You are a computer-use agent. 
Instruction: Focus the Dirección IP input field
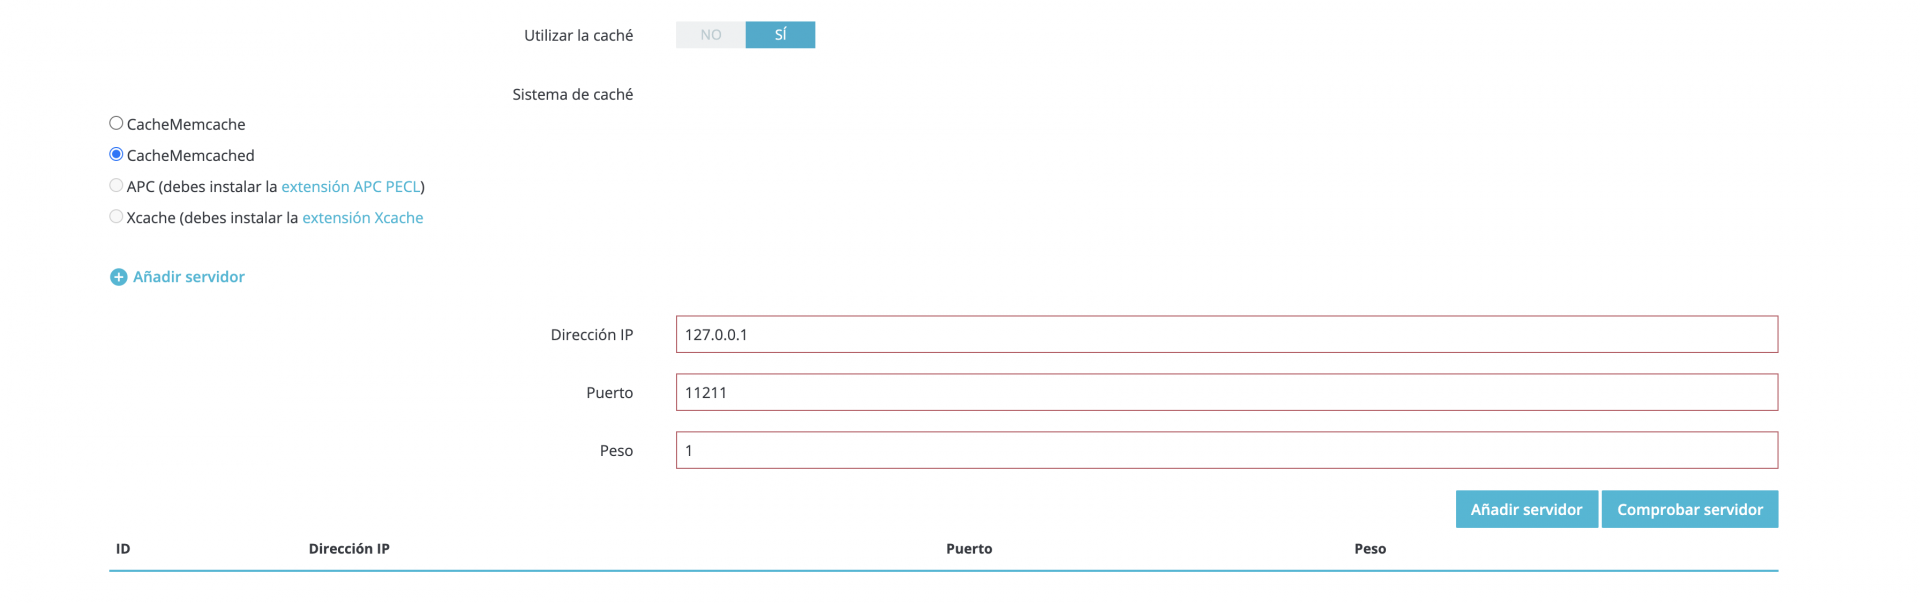pos(1227,334)
